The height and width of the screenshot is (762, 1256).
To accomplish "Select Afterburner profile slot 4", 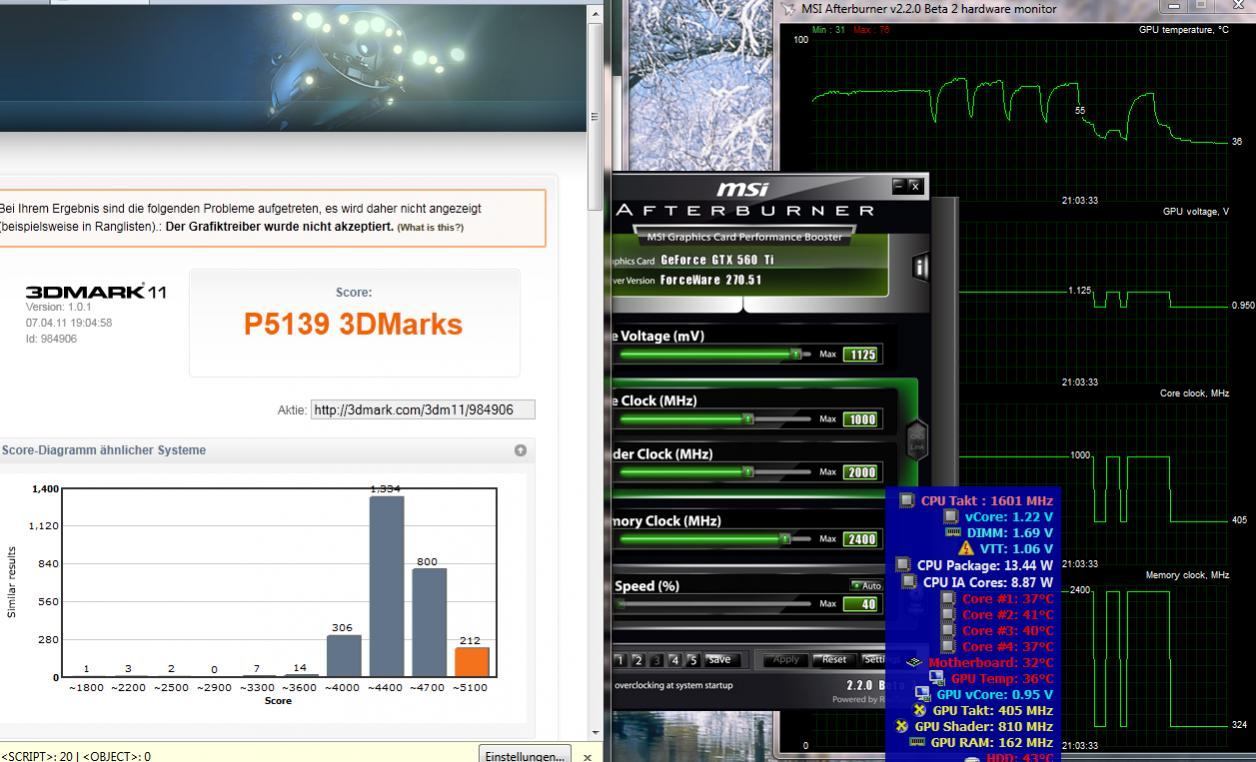I will [x=675, y=660].
